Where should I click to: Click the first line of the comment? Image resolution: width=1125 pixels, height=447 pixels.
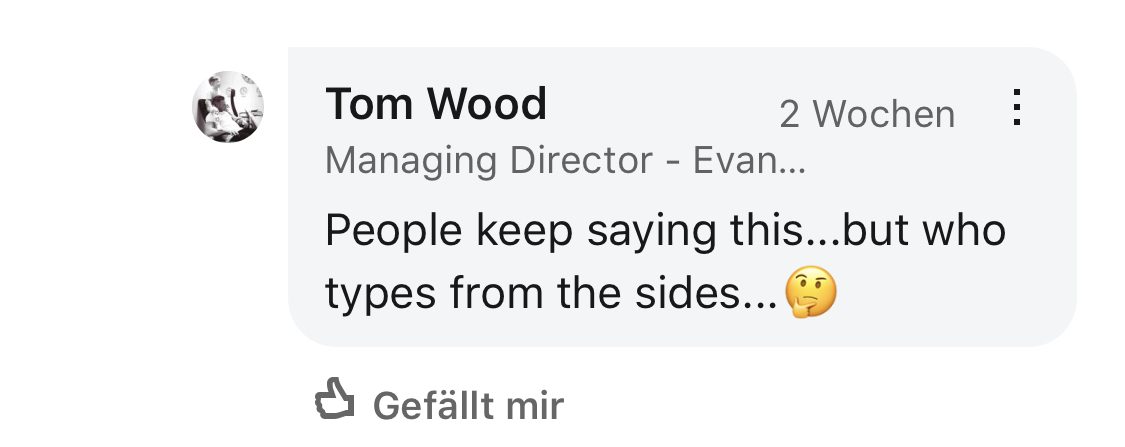point(665,232)
